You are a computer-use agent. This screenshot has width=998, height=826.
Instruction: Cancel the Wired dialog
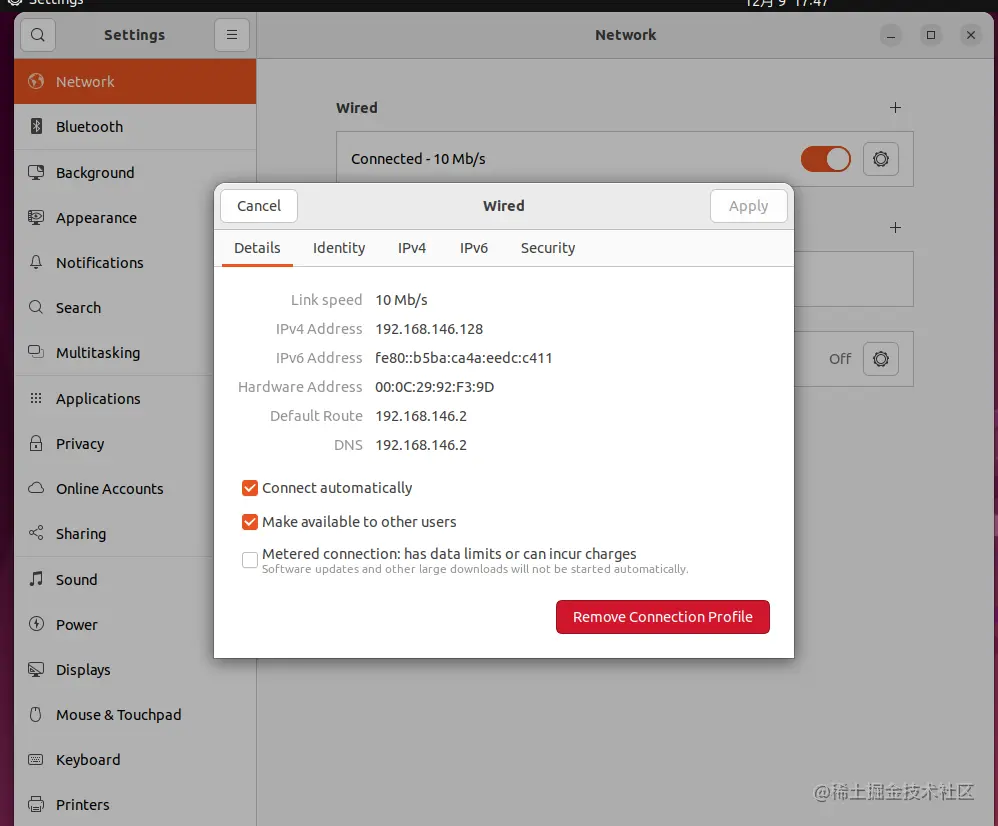[x=259, y=206]
